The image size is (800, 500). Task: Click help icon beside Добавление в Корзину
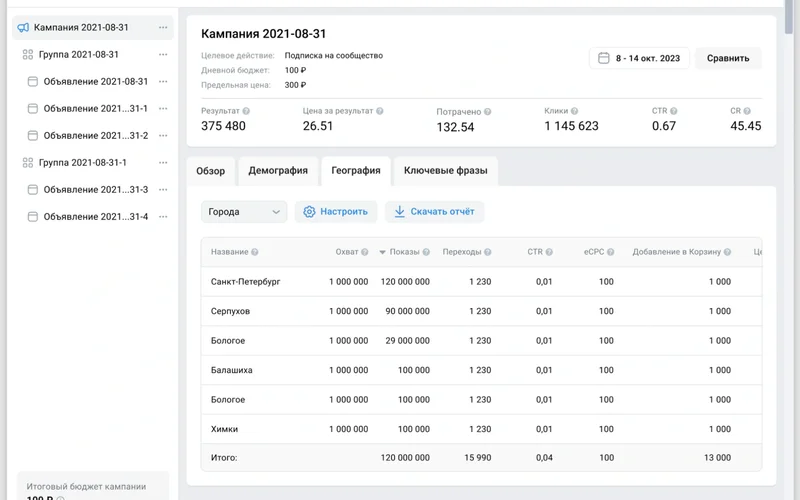pos(728,252)
